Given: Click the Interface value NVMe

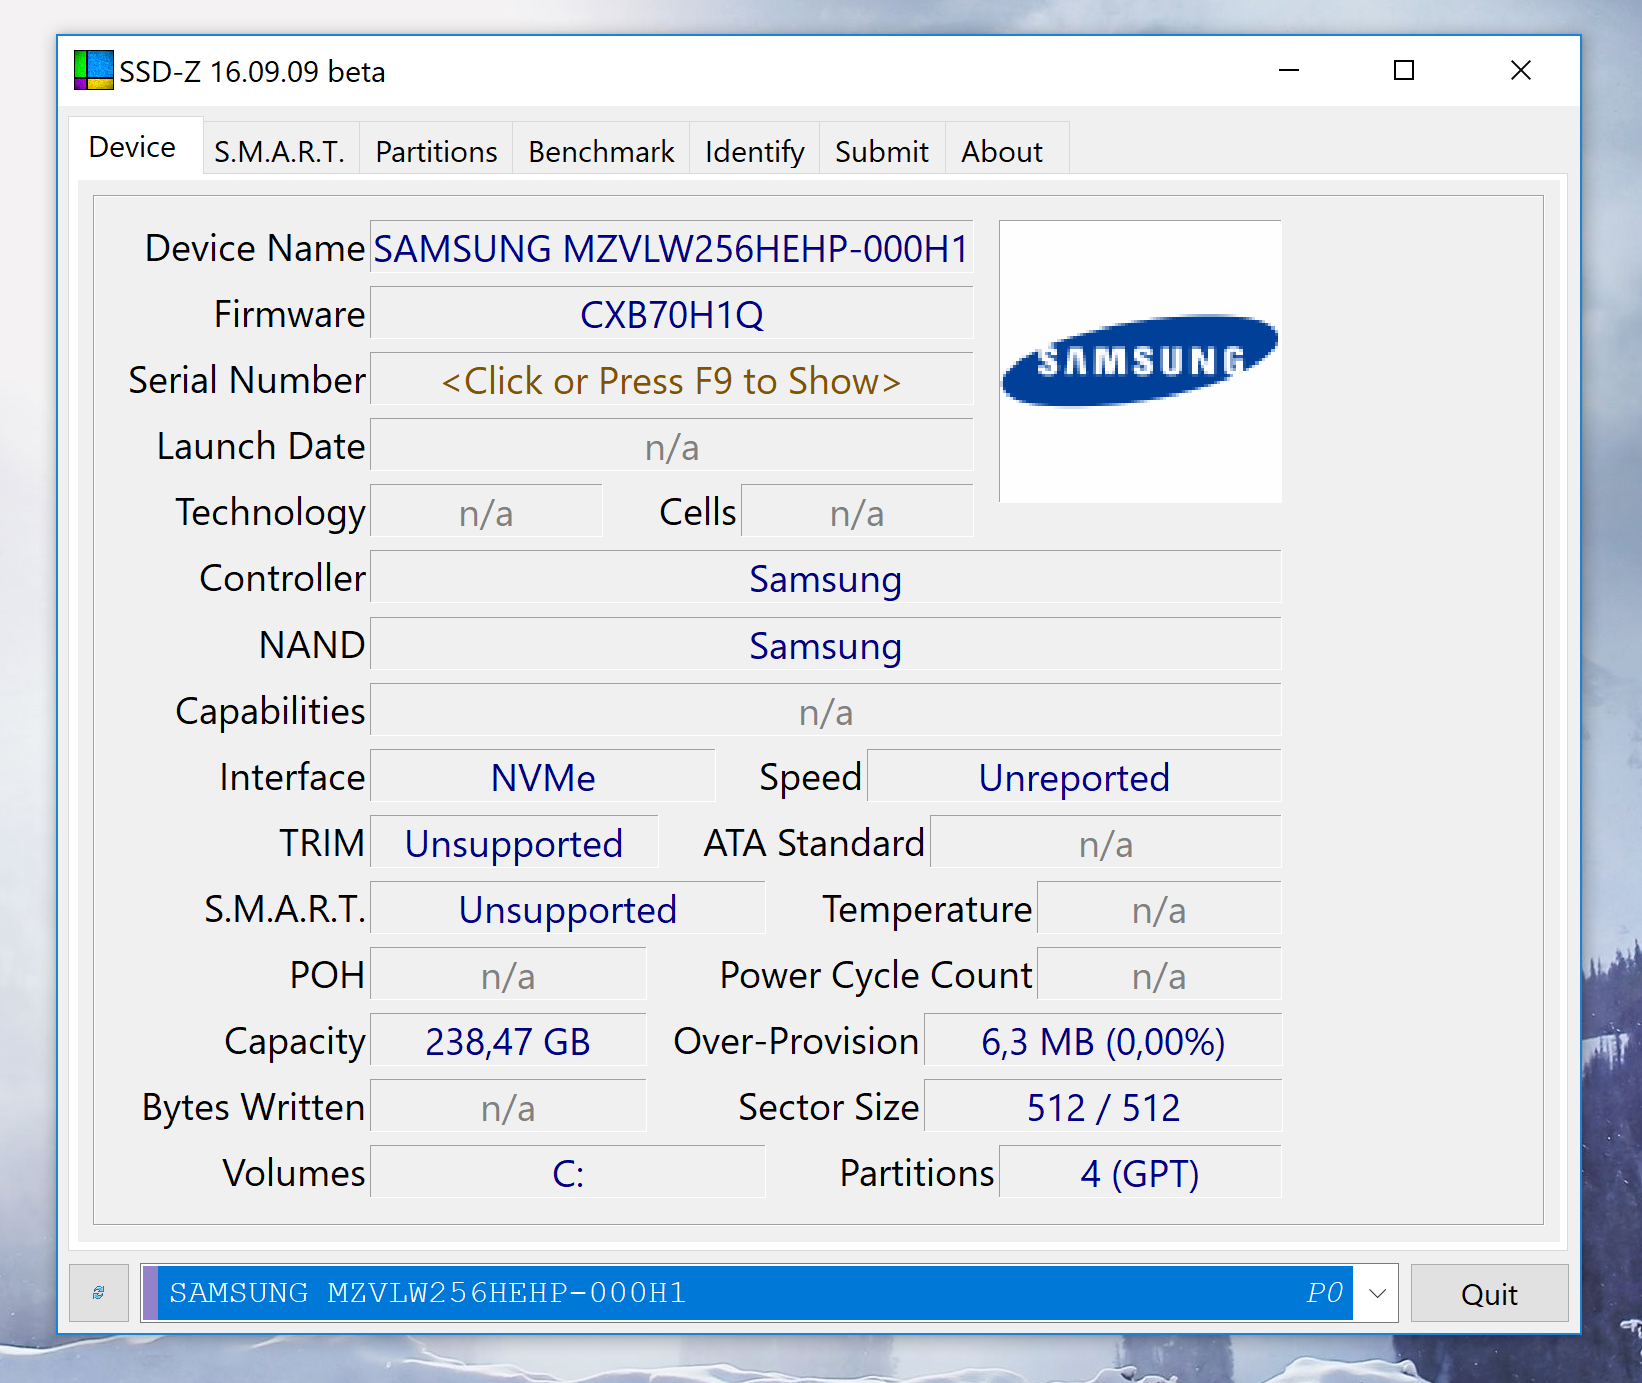Looking at the screenshot, I should (543, 777).
